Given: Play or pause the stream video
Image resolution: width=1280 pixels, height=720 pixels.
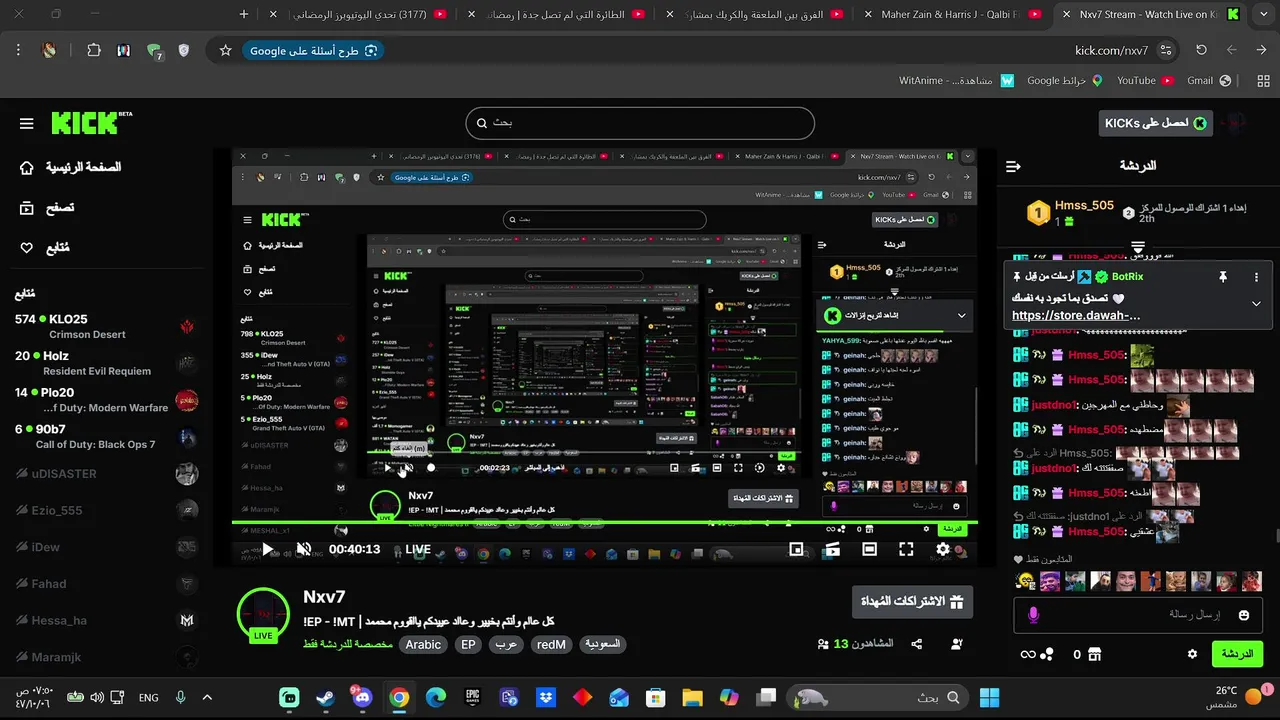Looking at the screenshot, I should (267, 549).
